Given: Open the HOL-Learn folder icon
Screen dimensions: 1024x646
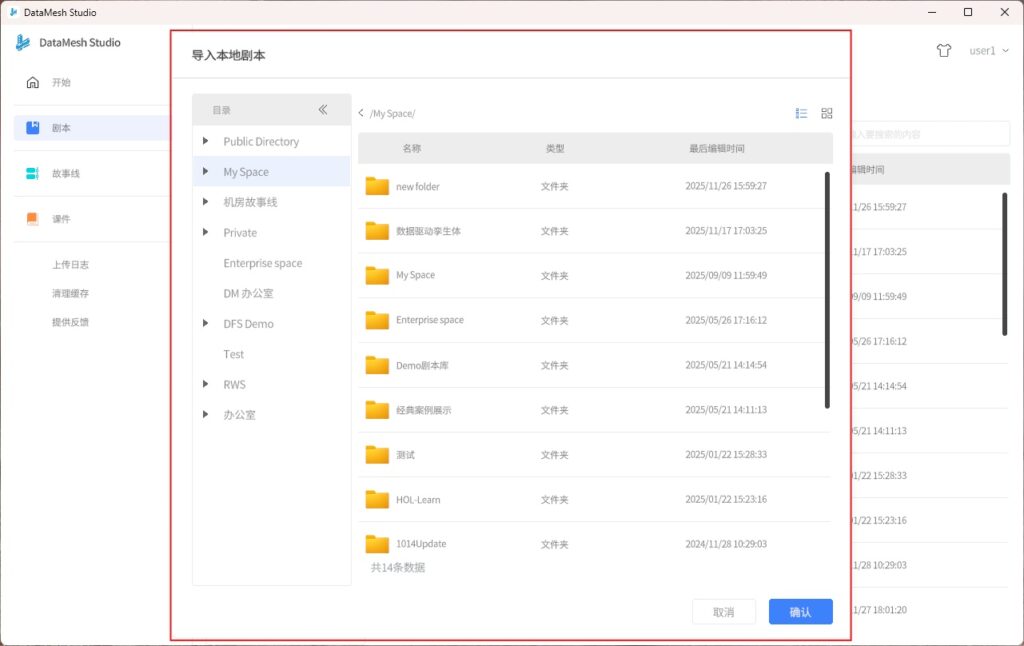Looking at the screenshot, I should pos(377,499).
